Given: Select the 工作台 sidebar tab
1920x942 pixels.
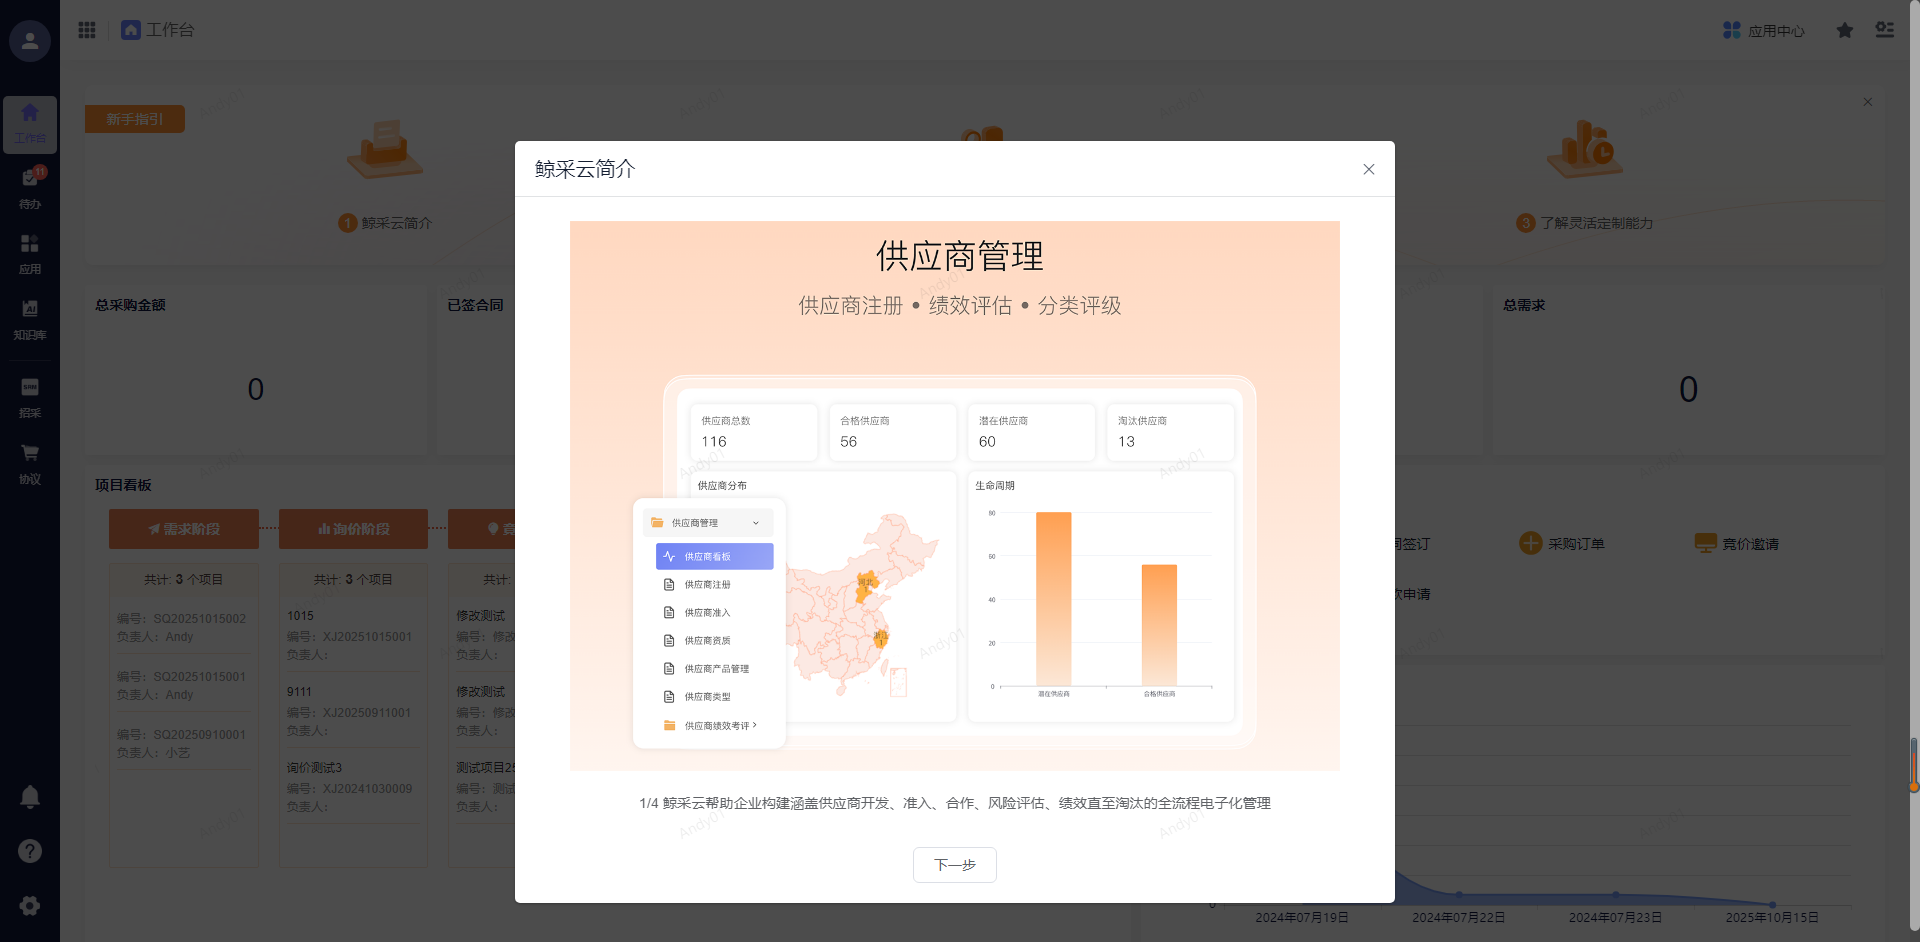Looking at the screenshot, I should 30,124.
